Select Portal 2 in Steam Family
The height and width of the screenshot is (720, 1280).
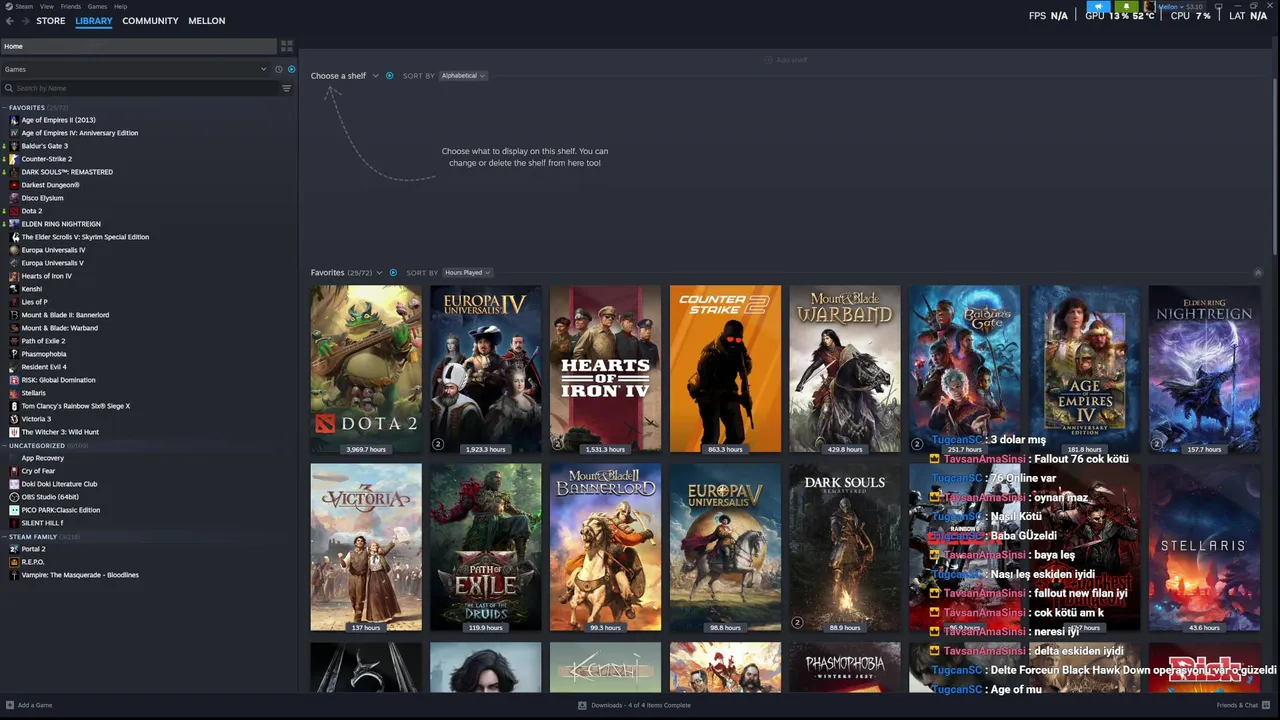pos(33,549)
